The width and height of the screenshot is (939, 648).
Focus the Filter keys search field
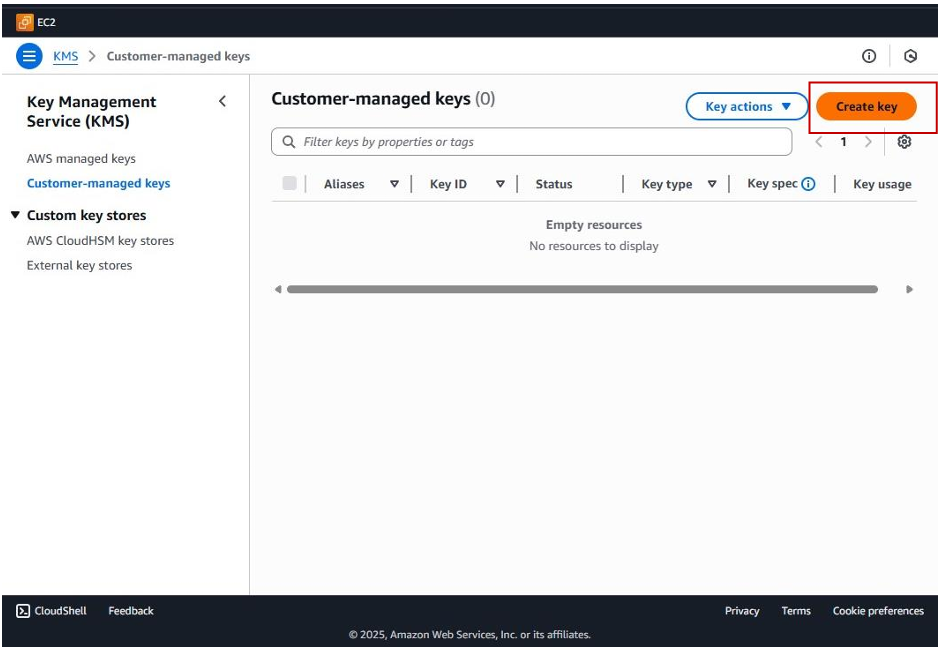(532, 142)
